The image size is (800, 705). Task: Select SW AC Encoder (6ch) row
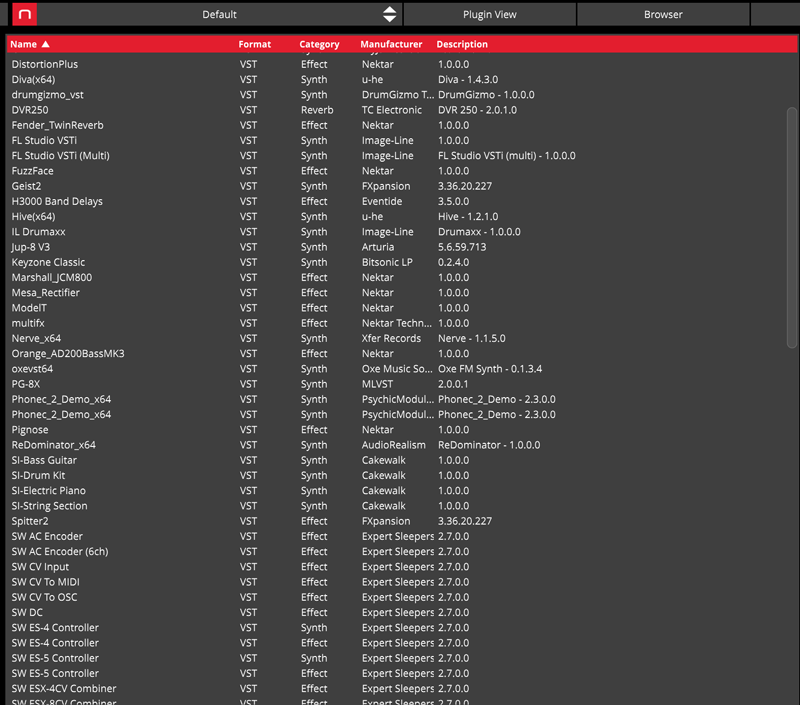[402, 552]
